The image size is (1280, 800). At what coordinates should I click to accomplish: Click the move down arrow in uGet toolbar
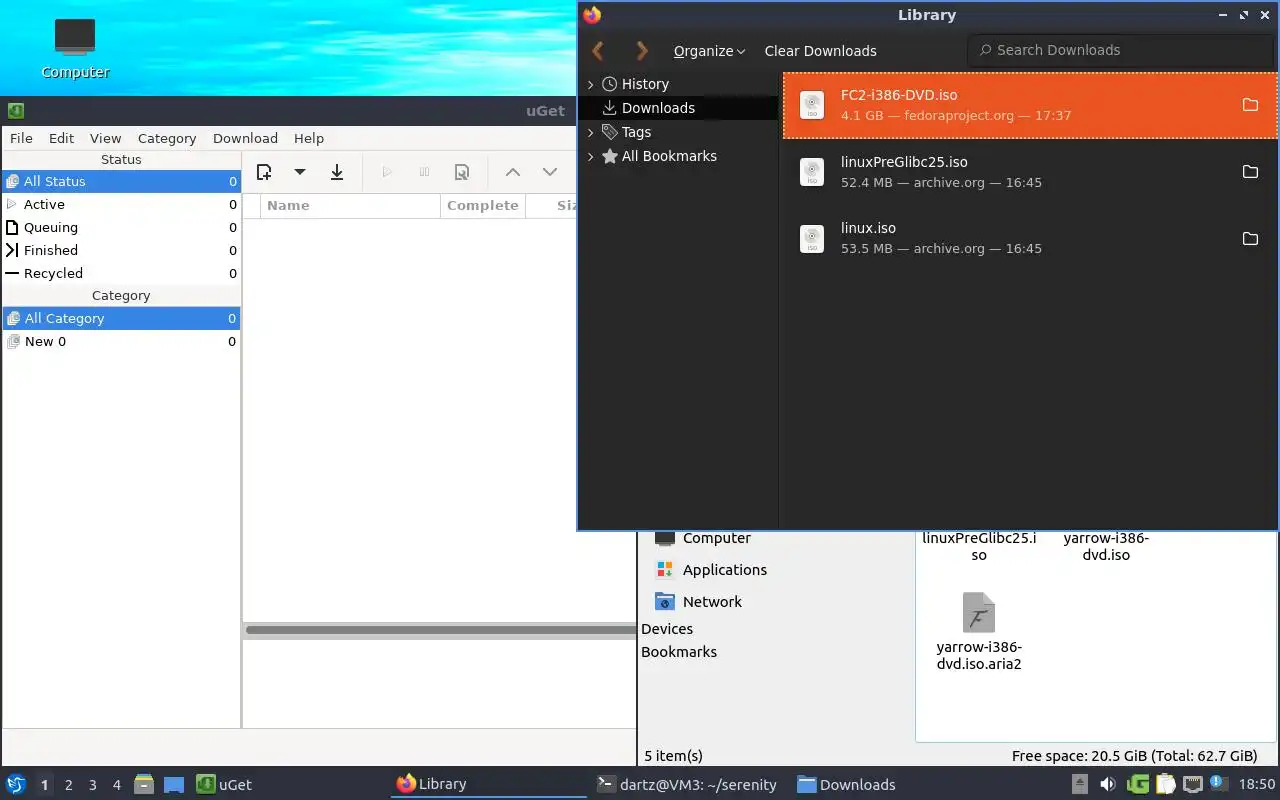click(x=549, y=172)
